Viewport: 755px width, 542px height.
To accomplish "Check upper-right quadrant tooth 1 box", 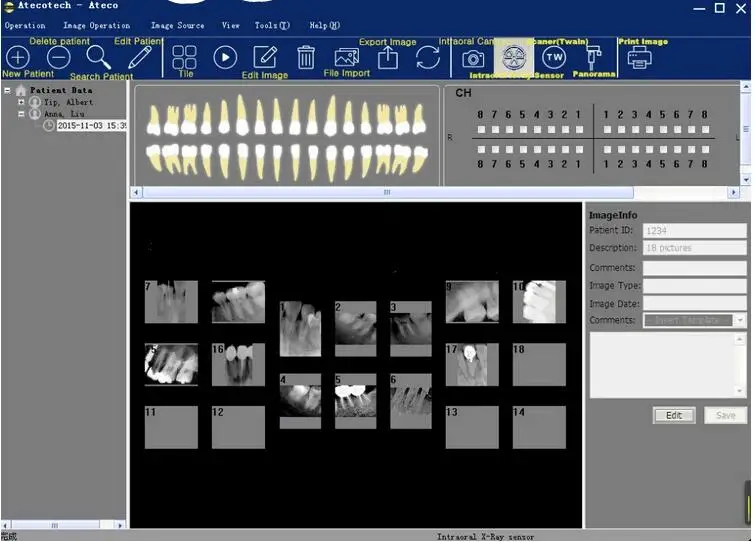I will [607, 130].
